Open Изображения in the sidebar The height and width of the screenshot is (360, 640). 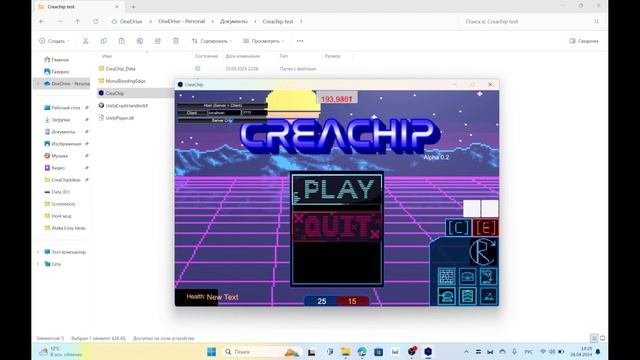(62, 144)
